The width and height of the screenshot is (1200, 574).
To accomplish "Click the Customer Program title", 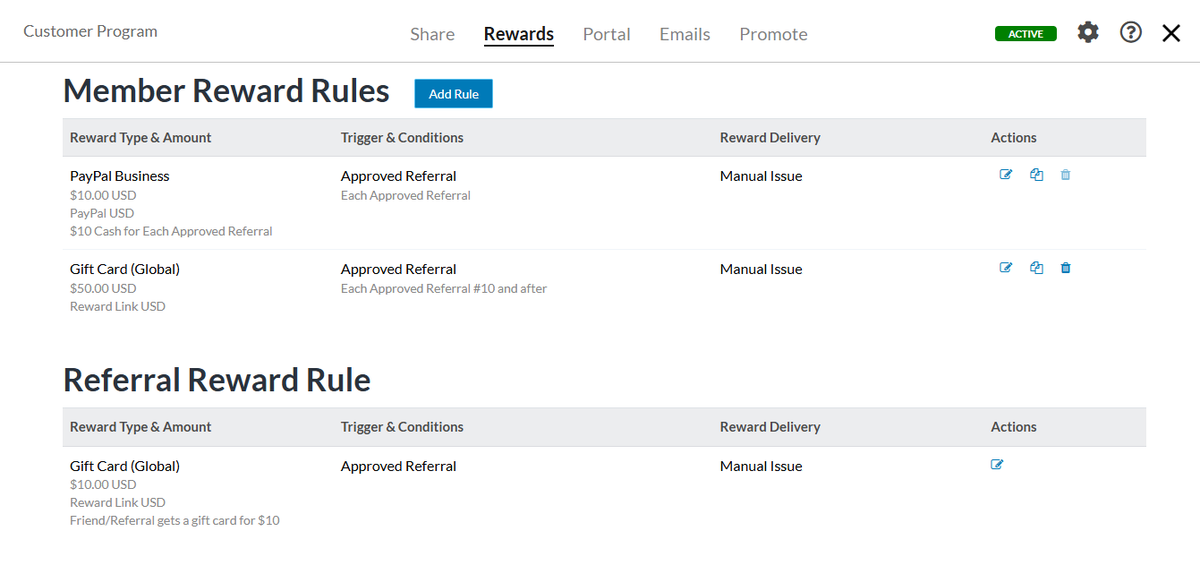I will pyautogui.click(x=90, y=31).
